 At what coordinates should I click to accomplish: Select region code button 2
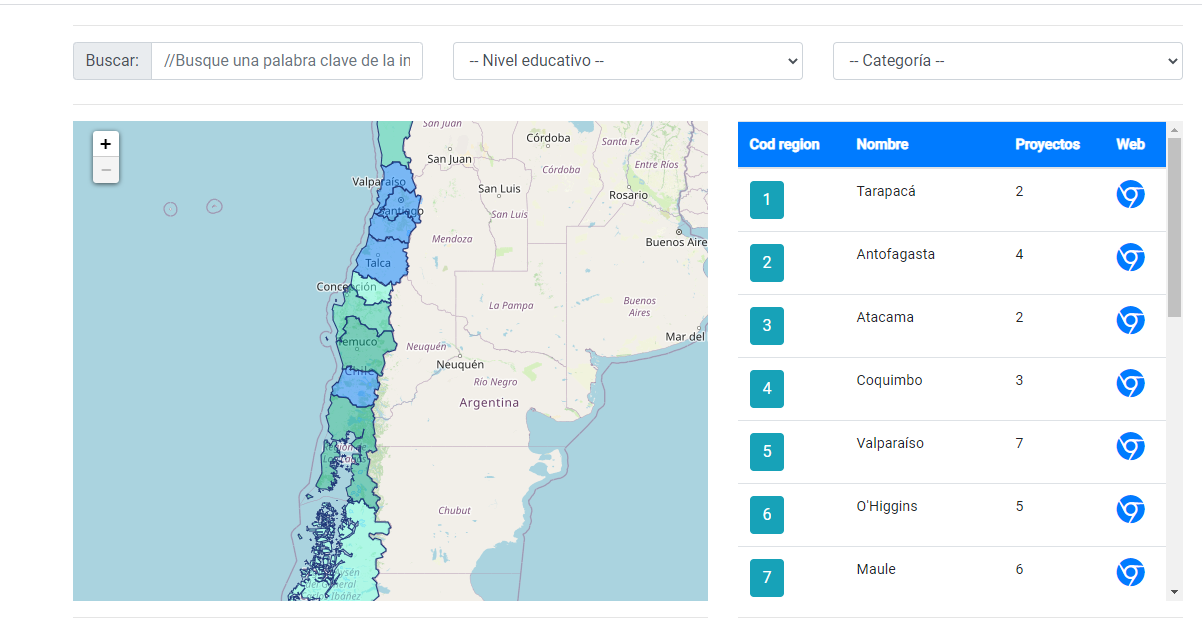(x=767, y=263)
